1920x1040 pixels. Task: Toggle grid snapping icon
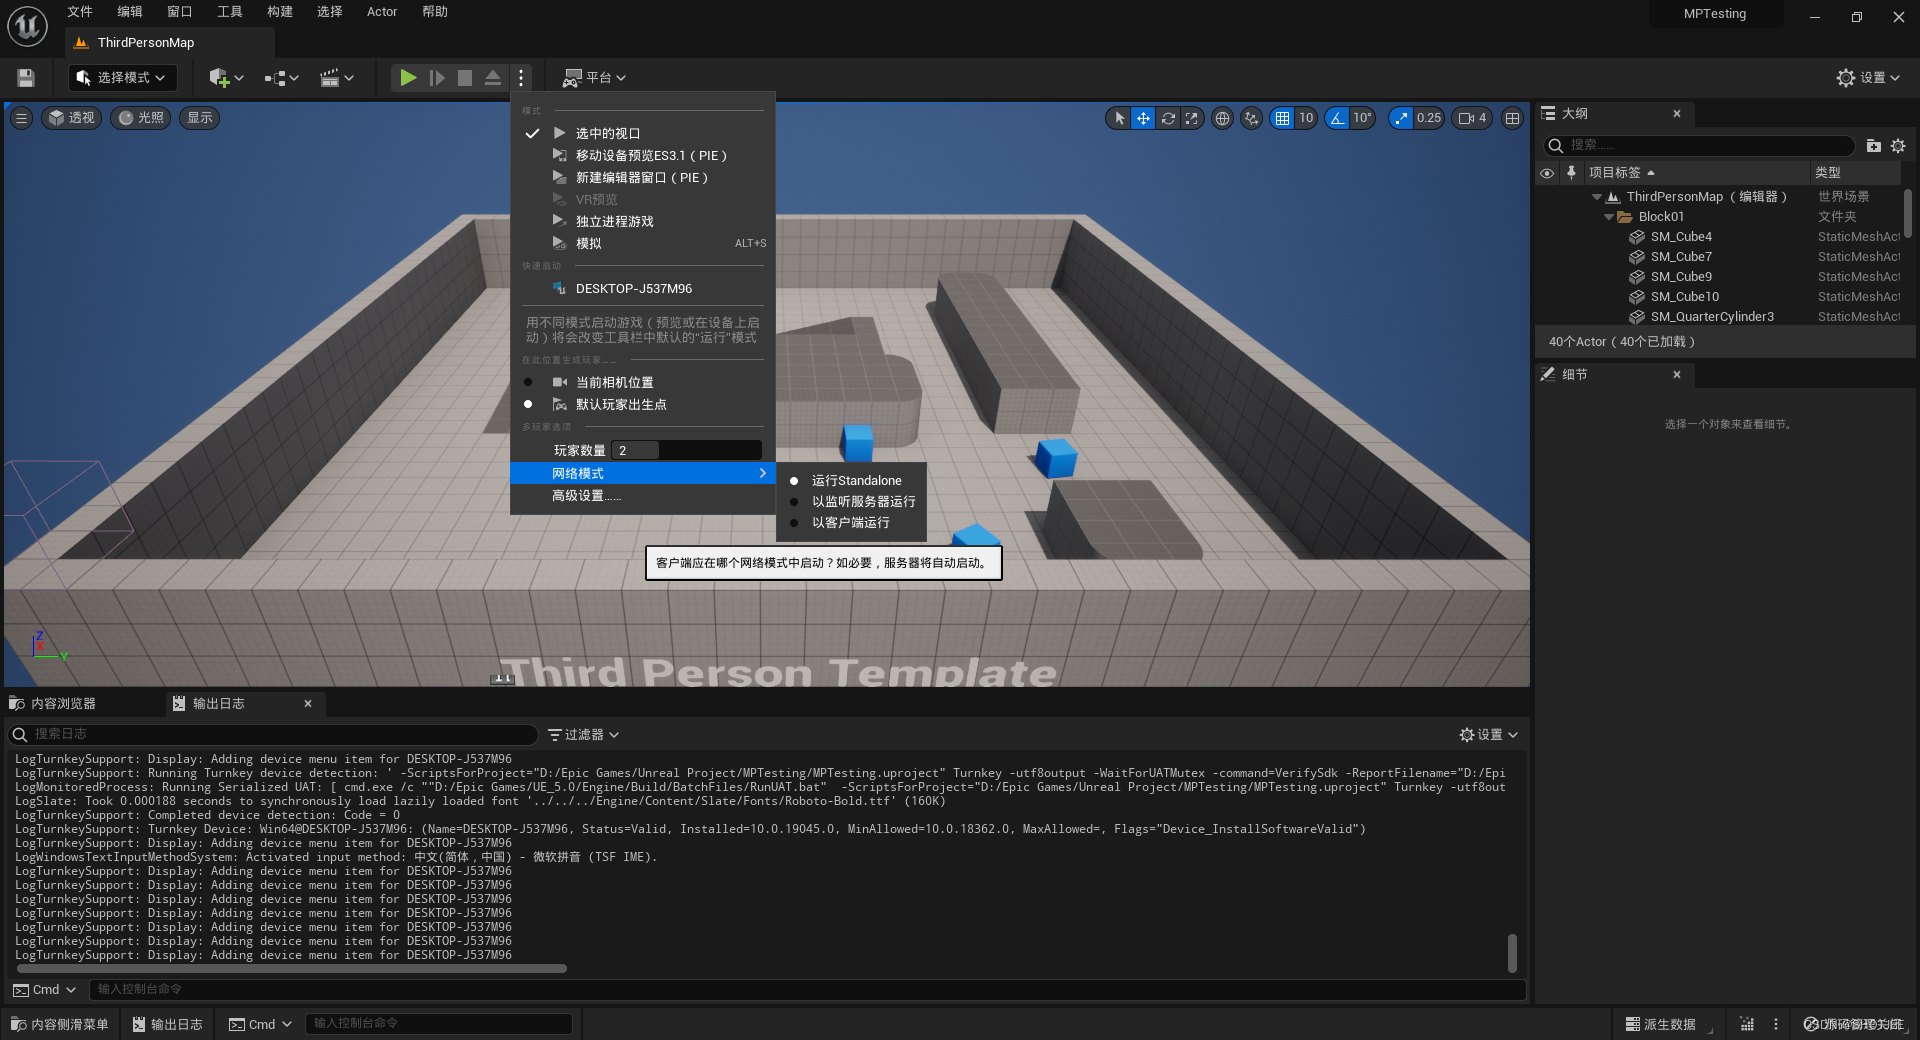(1282, 118)
